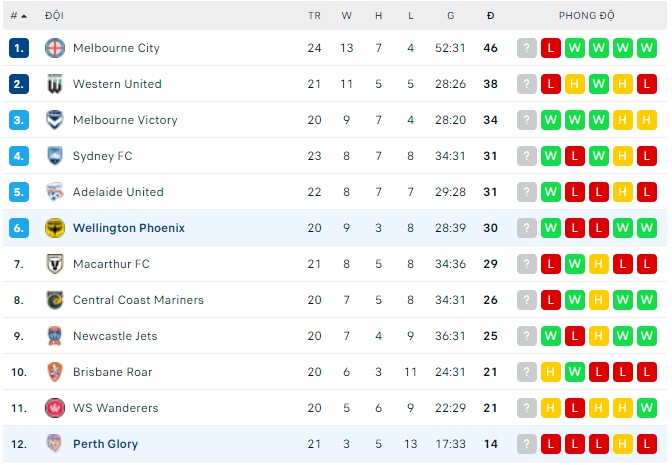Screen dimensions: 672x465
Task: Click the Newcastle Jets team logo
Action: point(55,336)
